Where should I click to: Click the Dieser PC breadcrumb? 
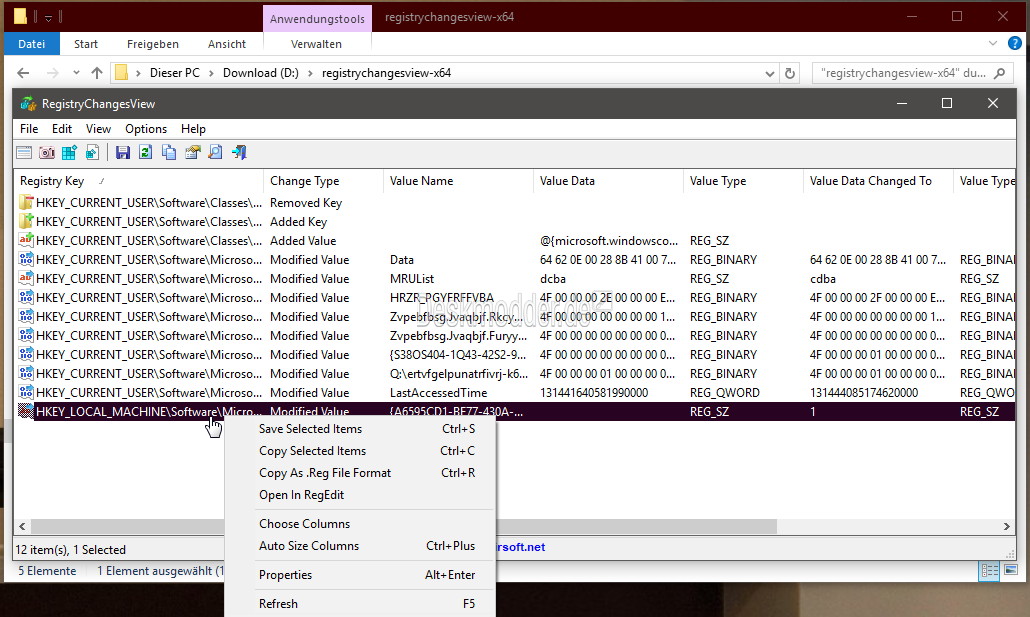[x=174, y=73]
